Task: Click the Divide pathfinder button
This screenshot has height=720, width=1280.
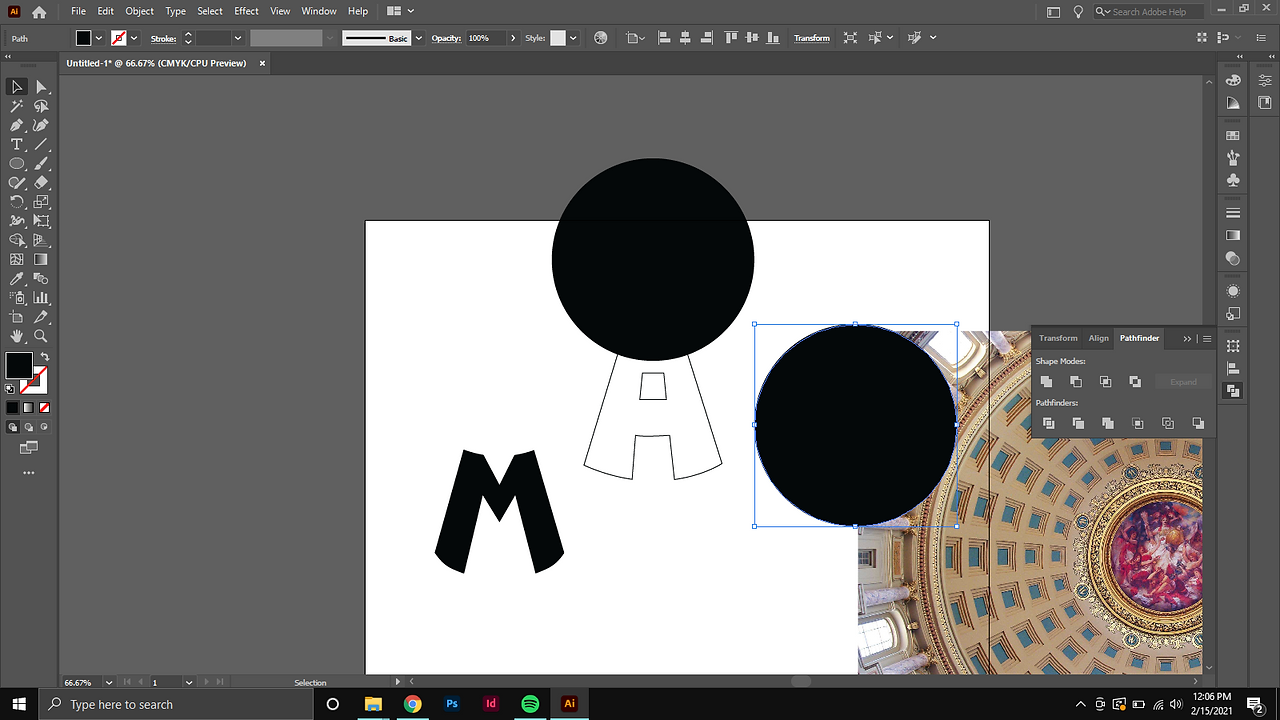Action: pos(1048,424)
